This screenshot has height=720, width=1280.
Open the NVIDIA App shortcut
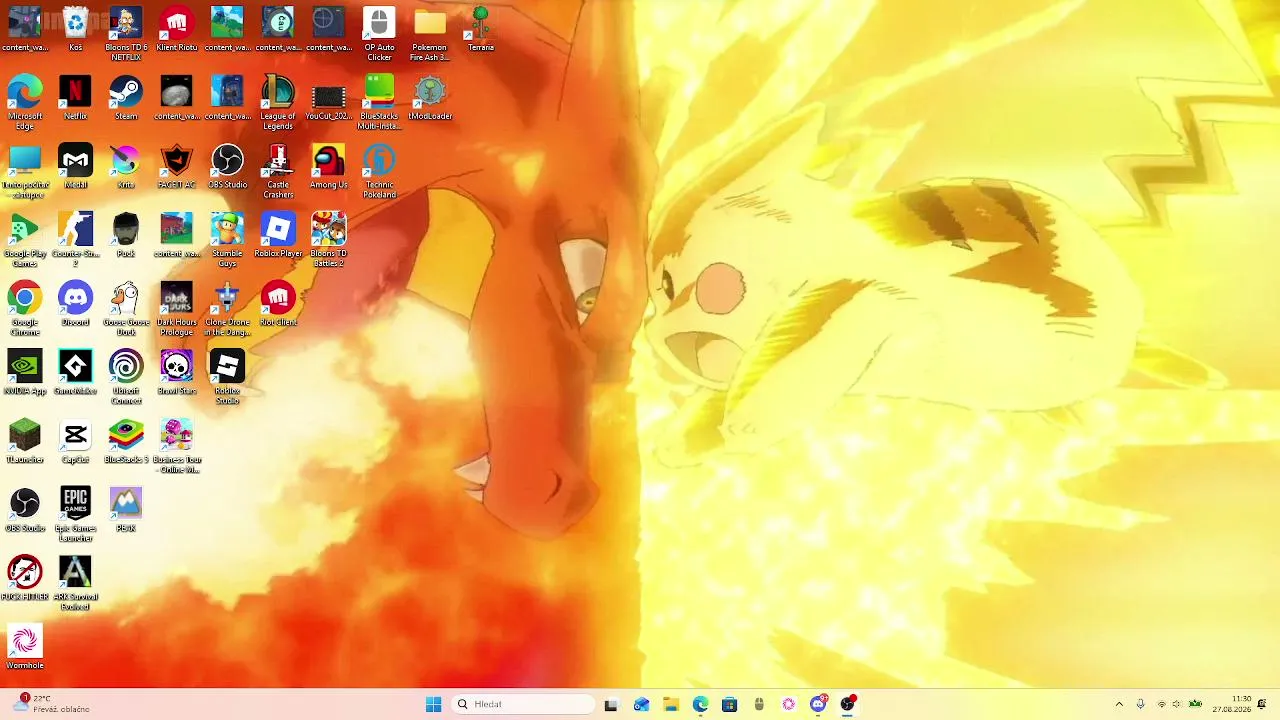click(x=25, y=373)
